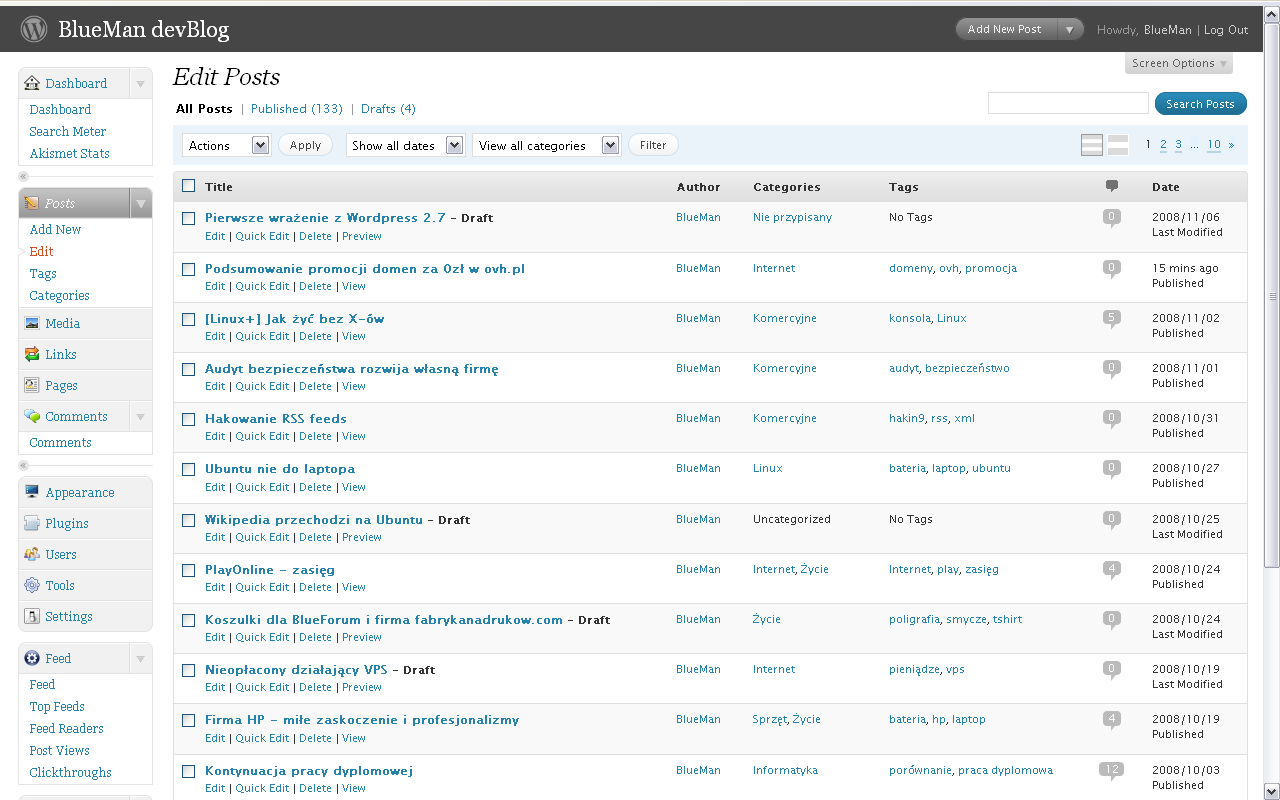
Task: Open the Media icon
Action: (32, 323)
